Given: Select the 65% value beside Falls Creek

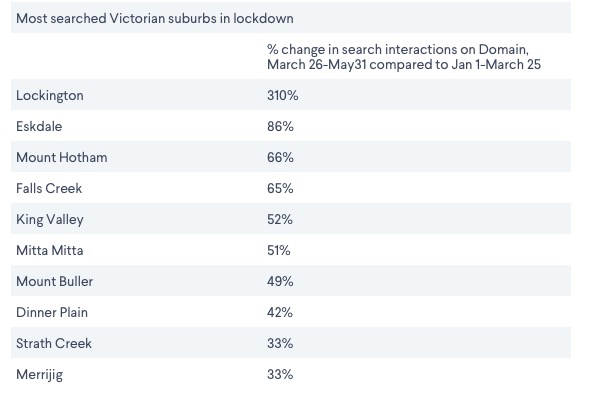Looking at the screenshot, I should coord(280,189).
